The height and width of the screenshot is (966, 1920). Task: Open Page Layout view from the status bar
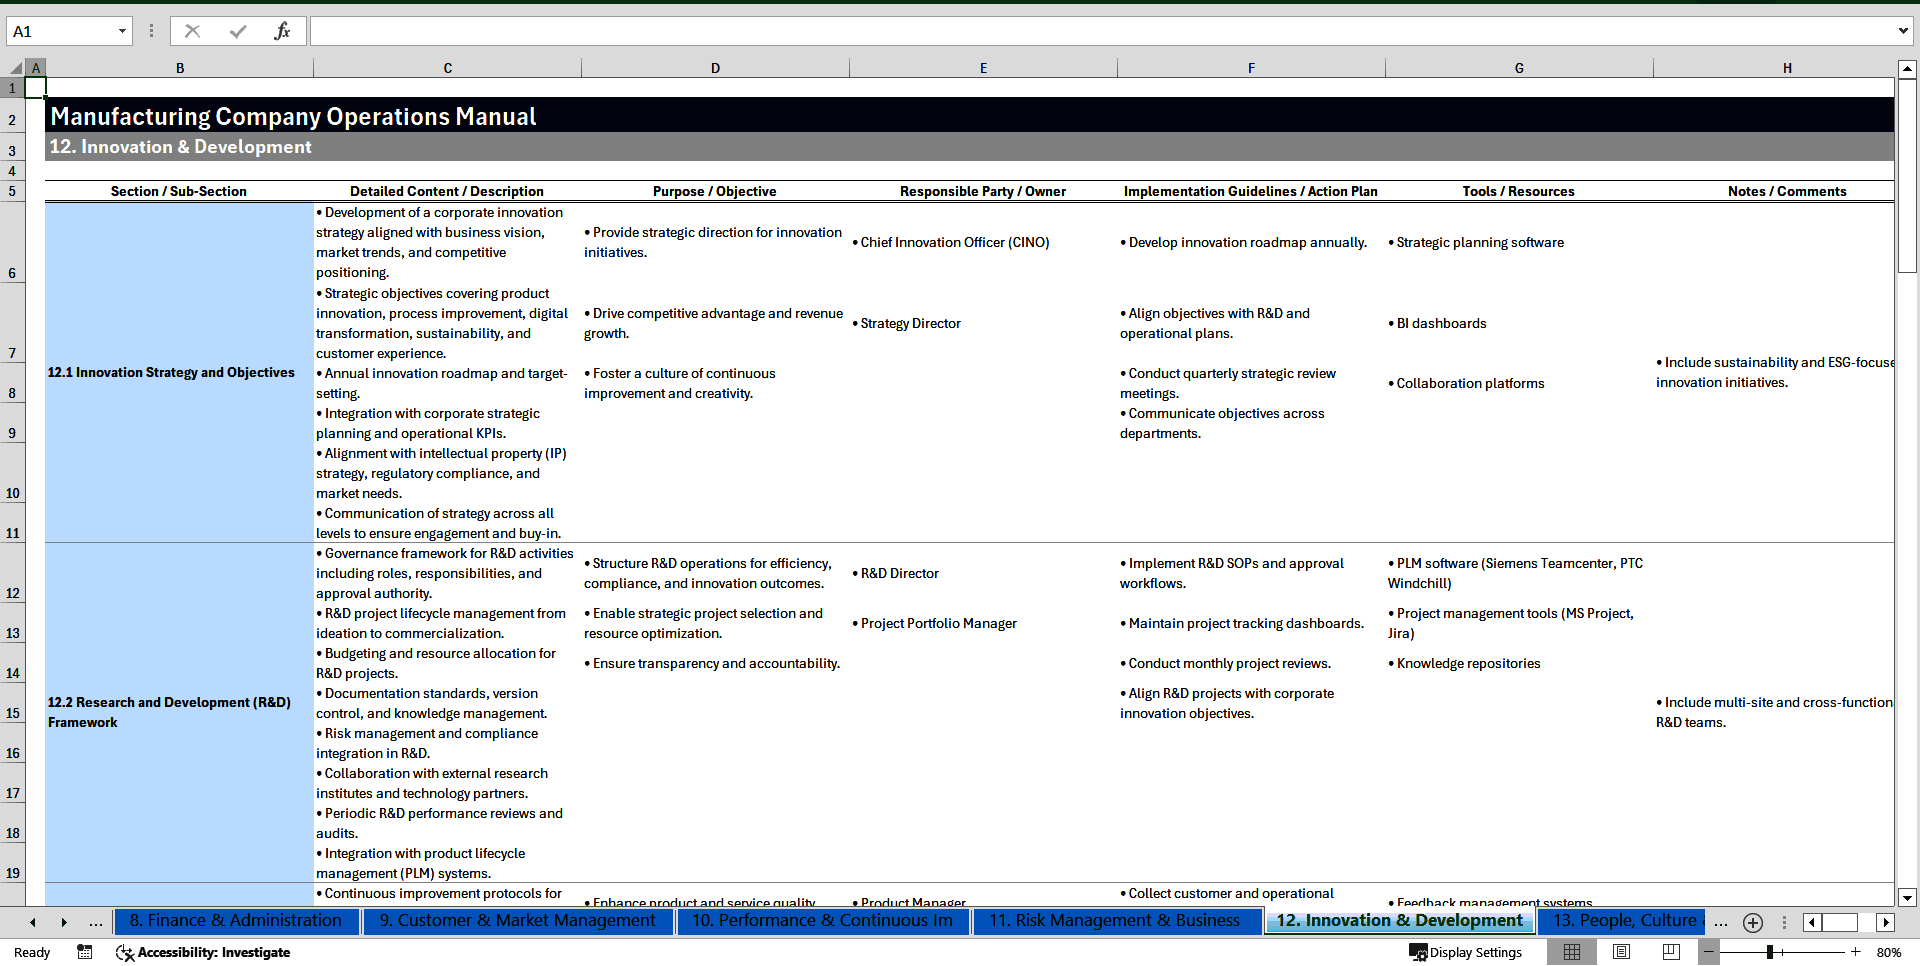click(x=1621, y=952)
